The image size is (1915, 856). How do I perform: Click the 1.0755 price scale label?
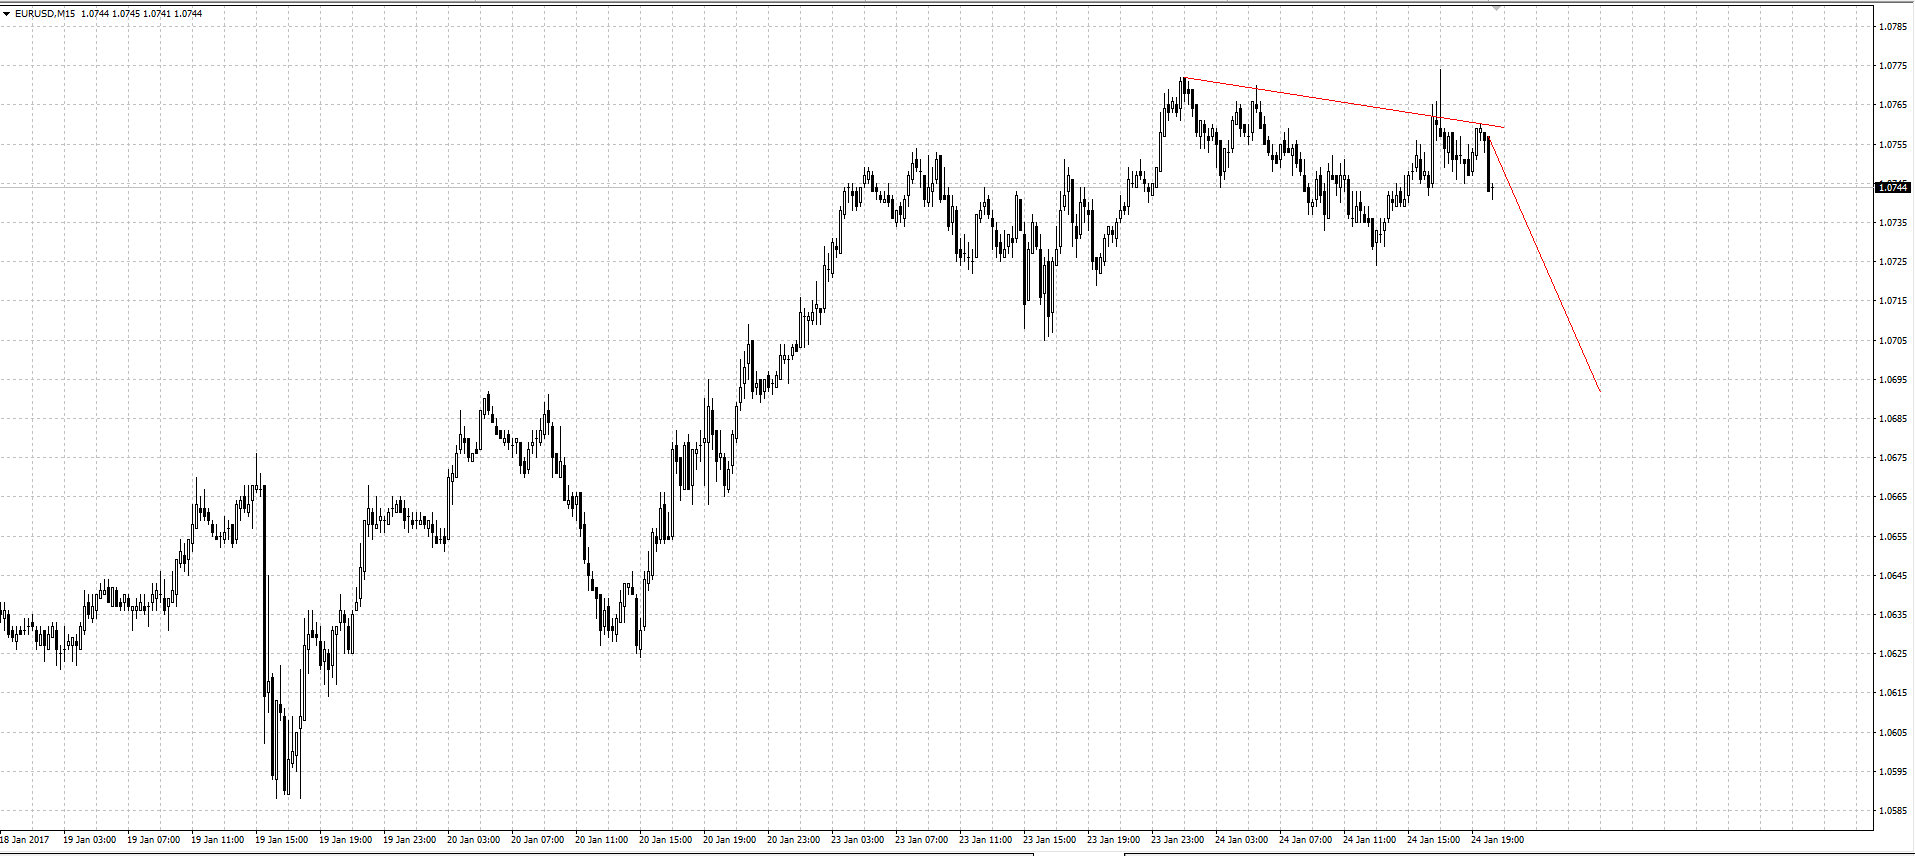pyautogui.click(x=1892, y=145)
